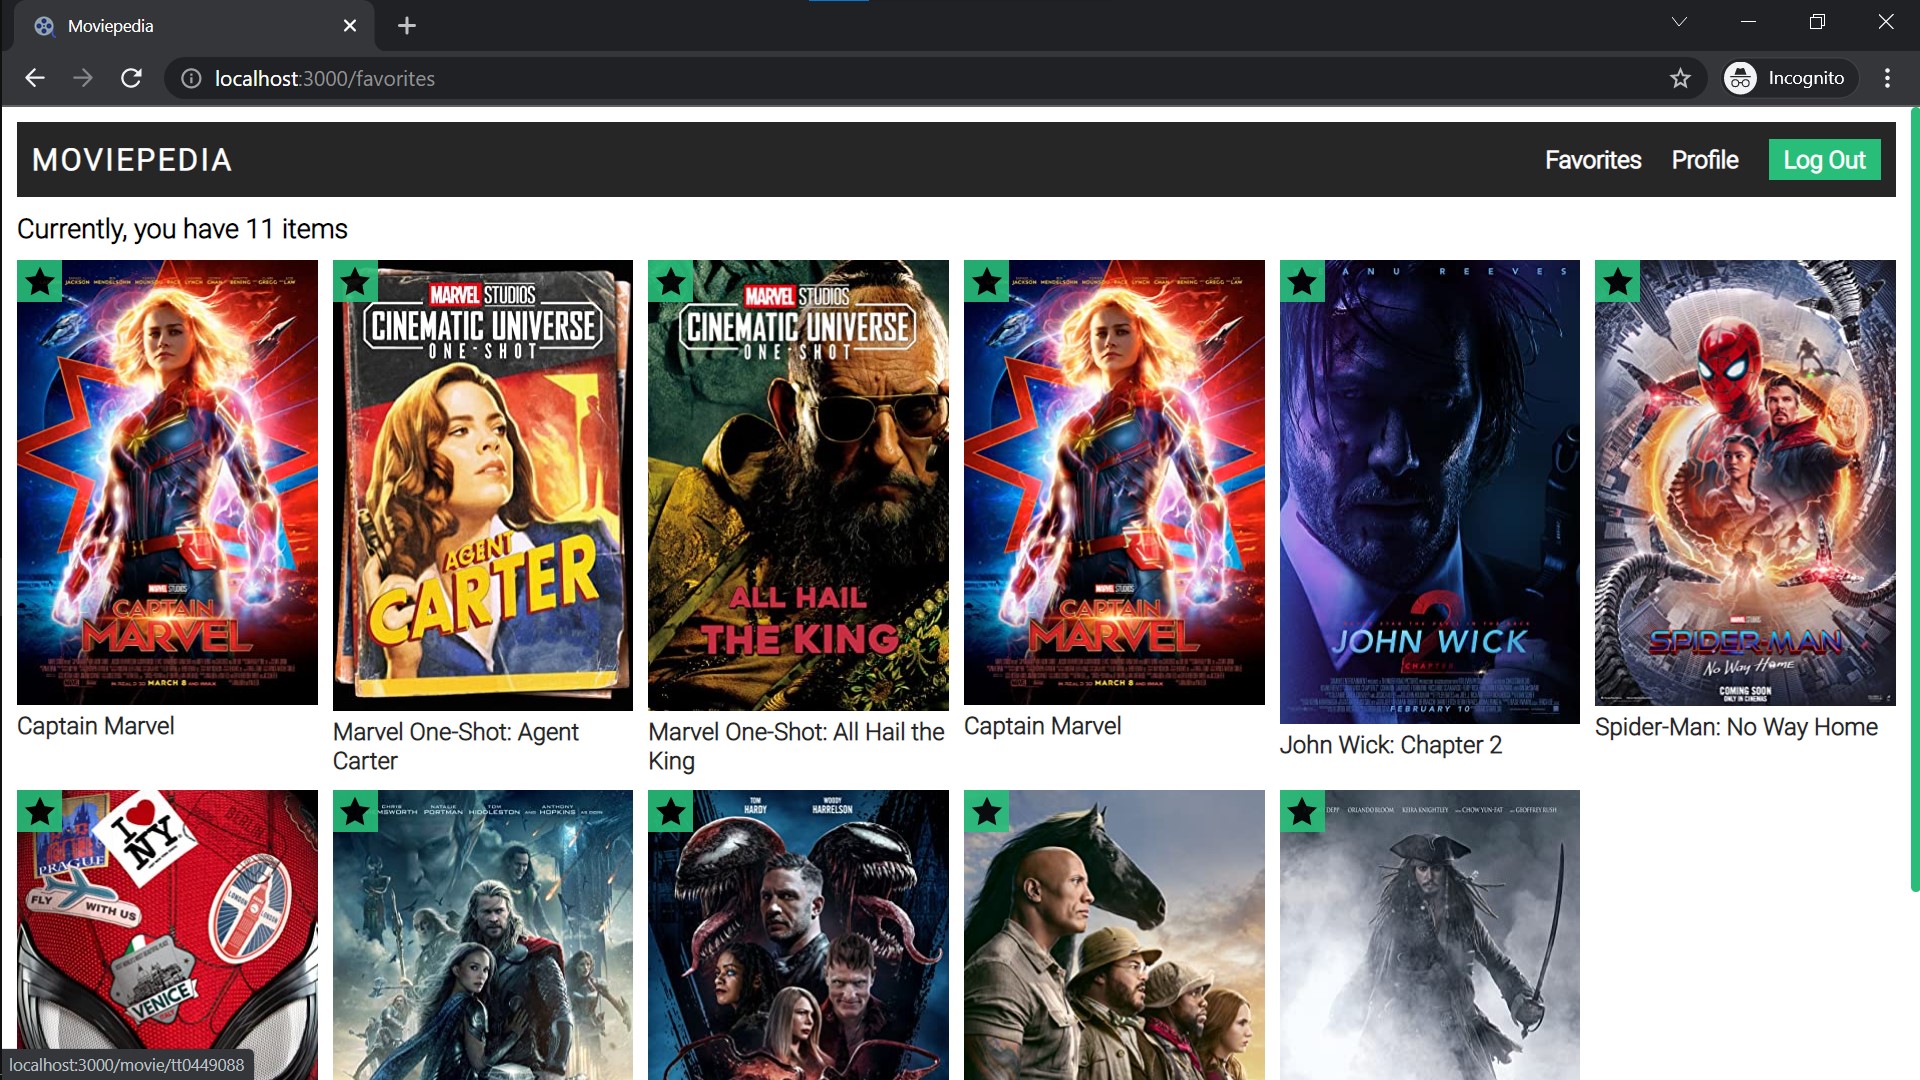
Task: Click the forward navigation arrow
Action: click(x=83, y=78)
